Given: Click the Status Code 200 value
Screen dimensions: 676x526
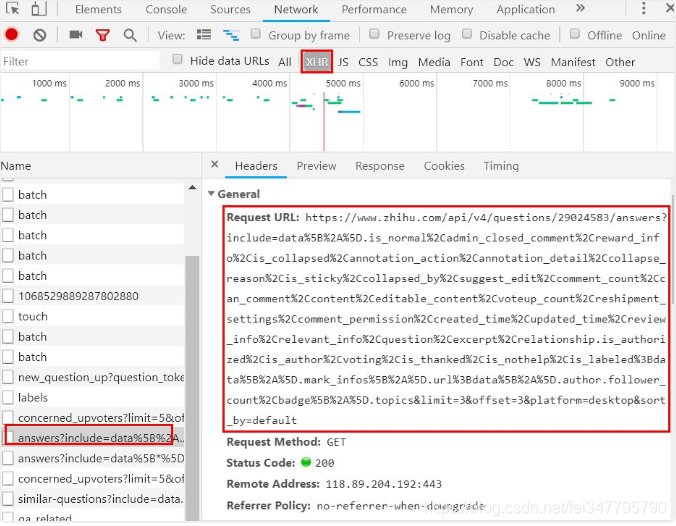Looking at the screenshot, I should pyautogui.click(x=325, y=463).
